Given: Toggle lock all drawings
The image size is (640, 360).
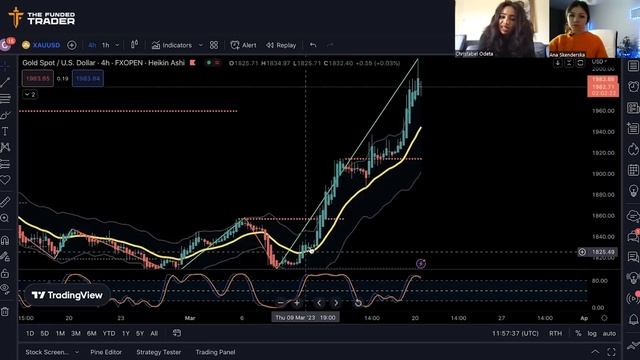Looking at the screenshot, I should point(5,273).
